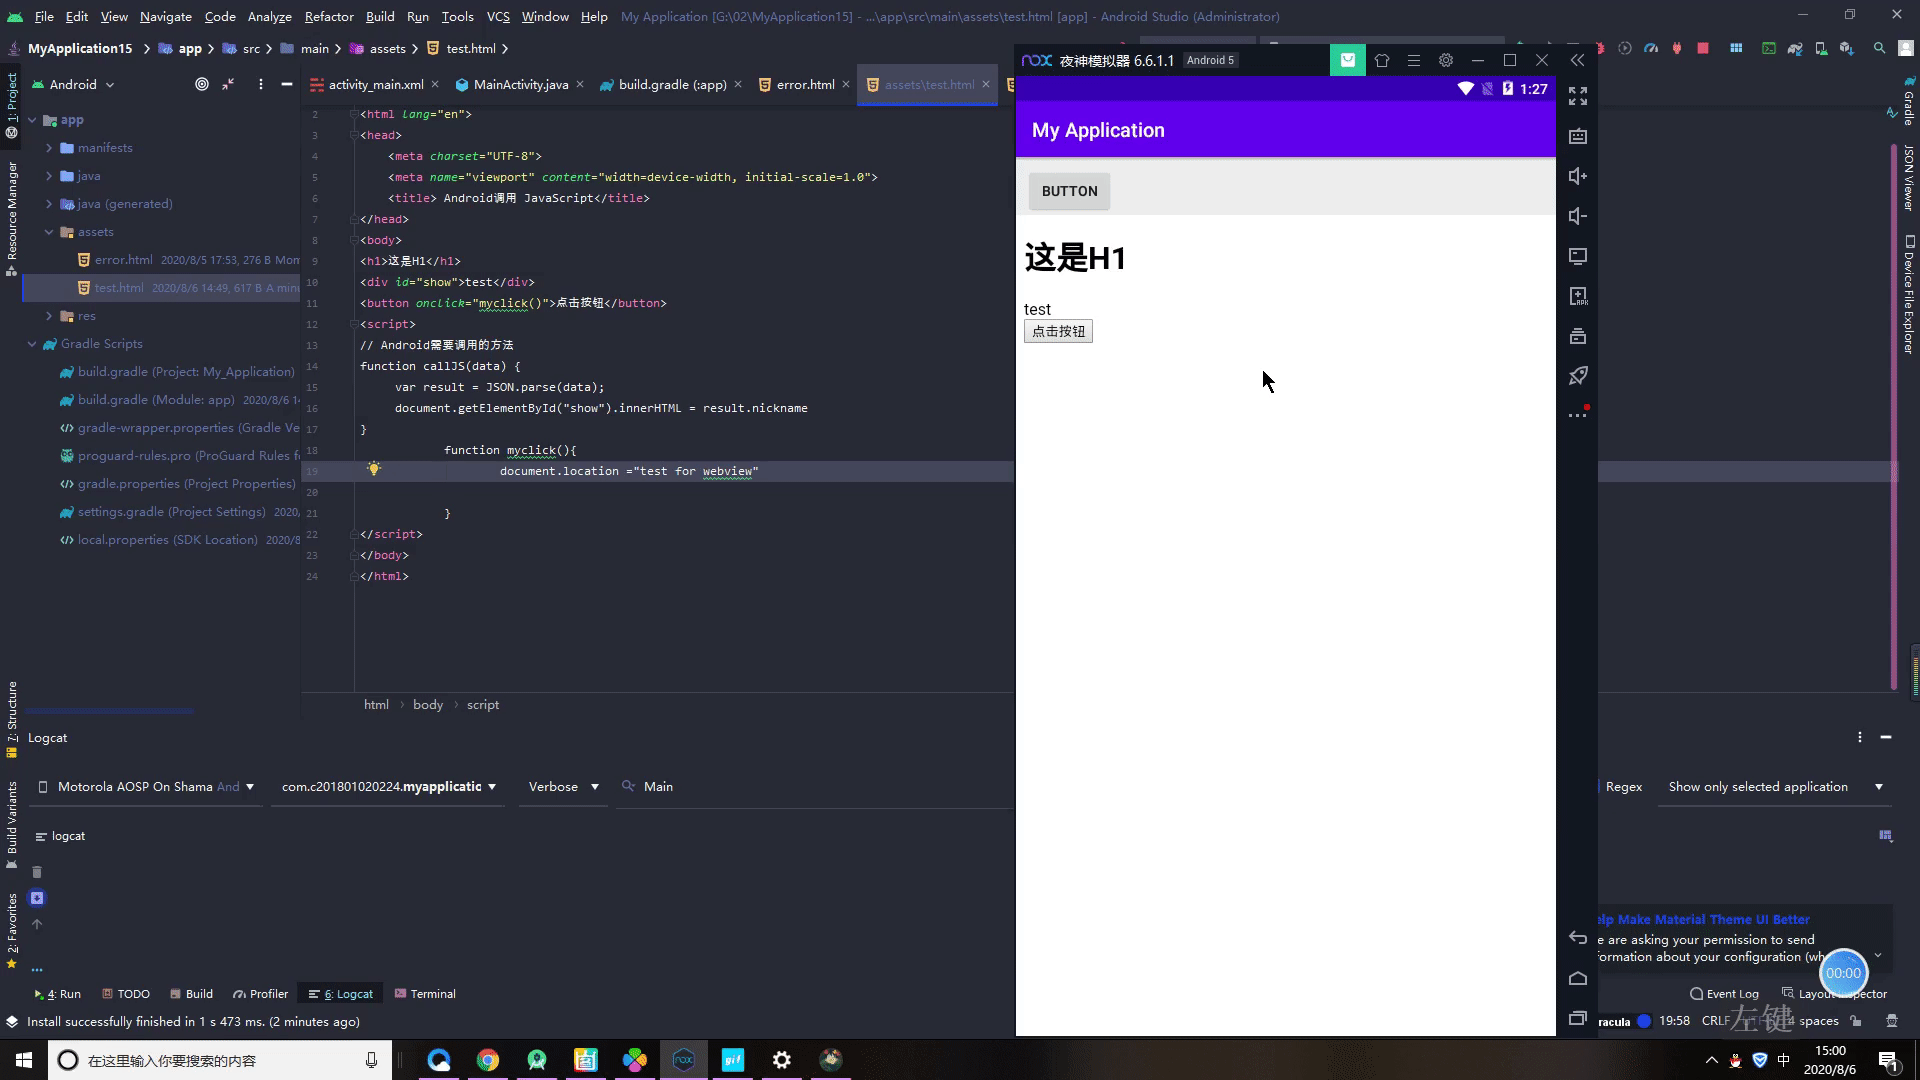The image size is (1920, 1080).
Task: Click BUTTON in emulator preview
Action: pyautogui.click(x=1068, y=190)
